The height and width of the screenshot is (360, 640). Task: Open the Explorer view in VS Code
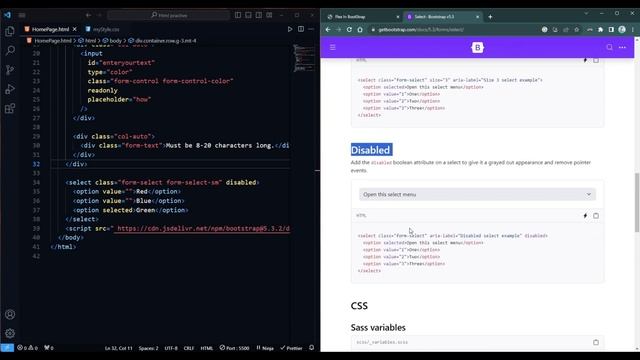click(10, 31)
